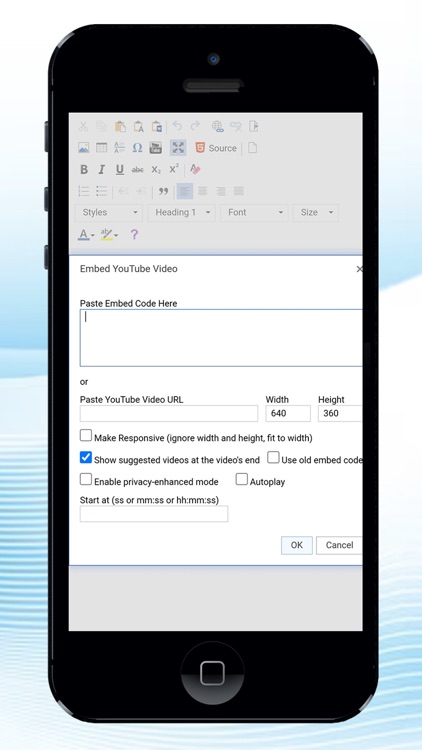
Task: Open the background highlight color picker
Action: pyautogui.click(x=110, y=234)
